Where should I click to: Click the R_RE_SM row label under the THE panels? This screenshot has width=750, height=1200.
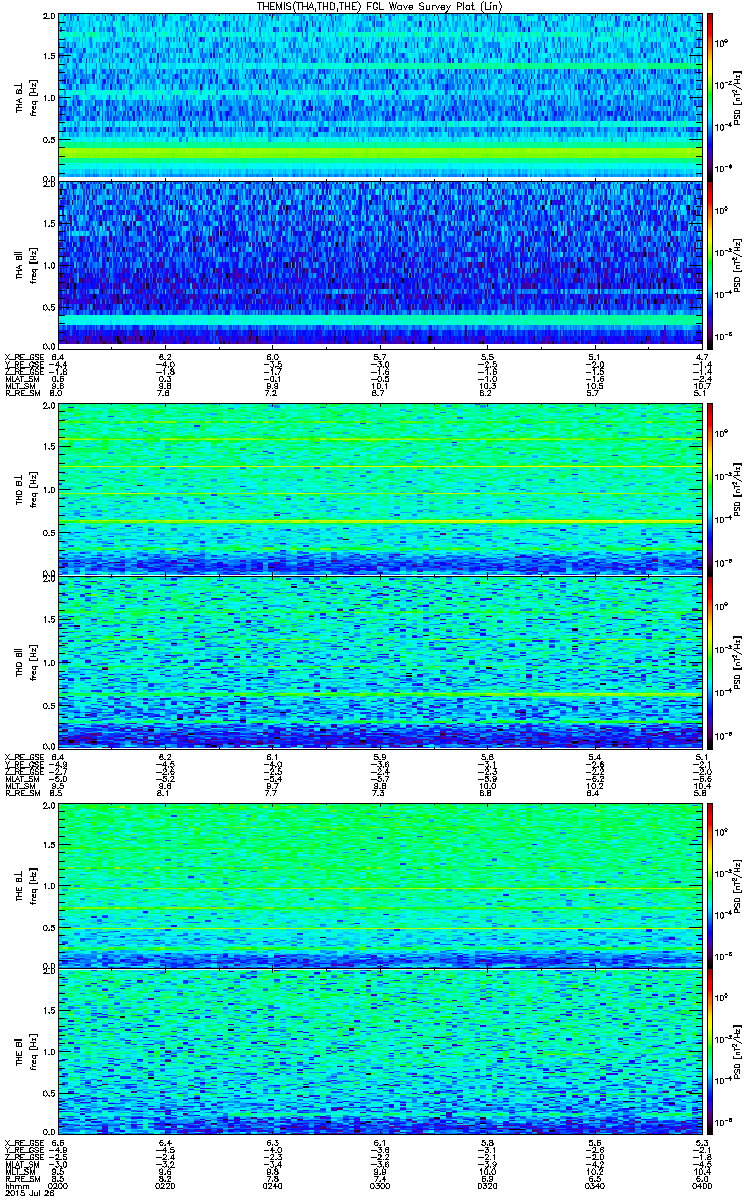tap(21, 1179)
